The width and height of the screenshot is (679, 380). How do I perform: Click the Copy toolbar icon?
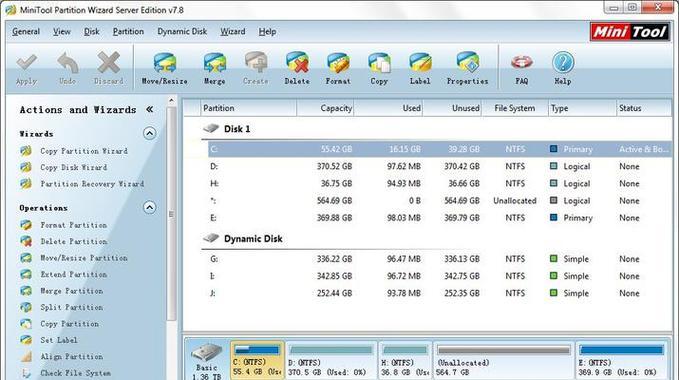coord(379,63)
